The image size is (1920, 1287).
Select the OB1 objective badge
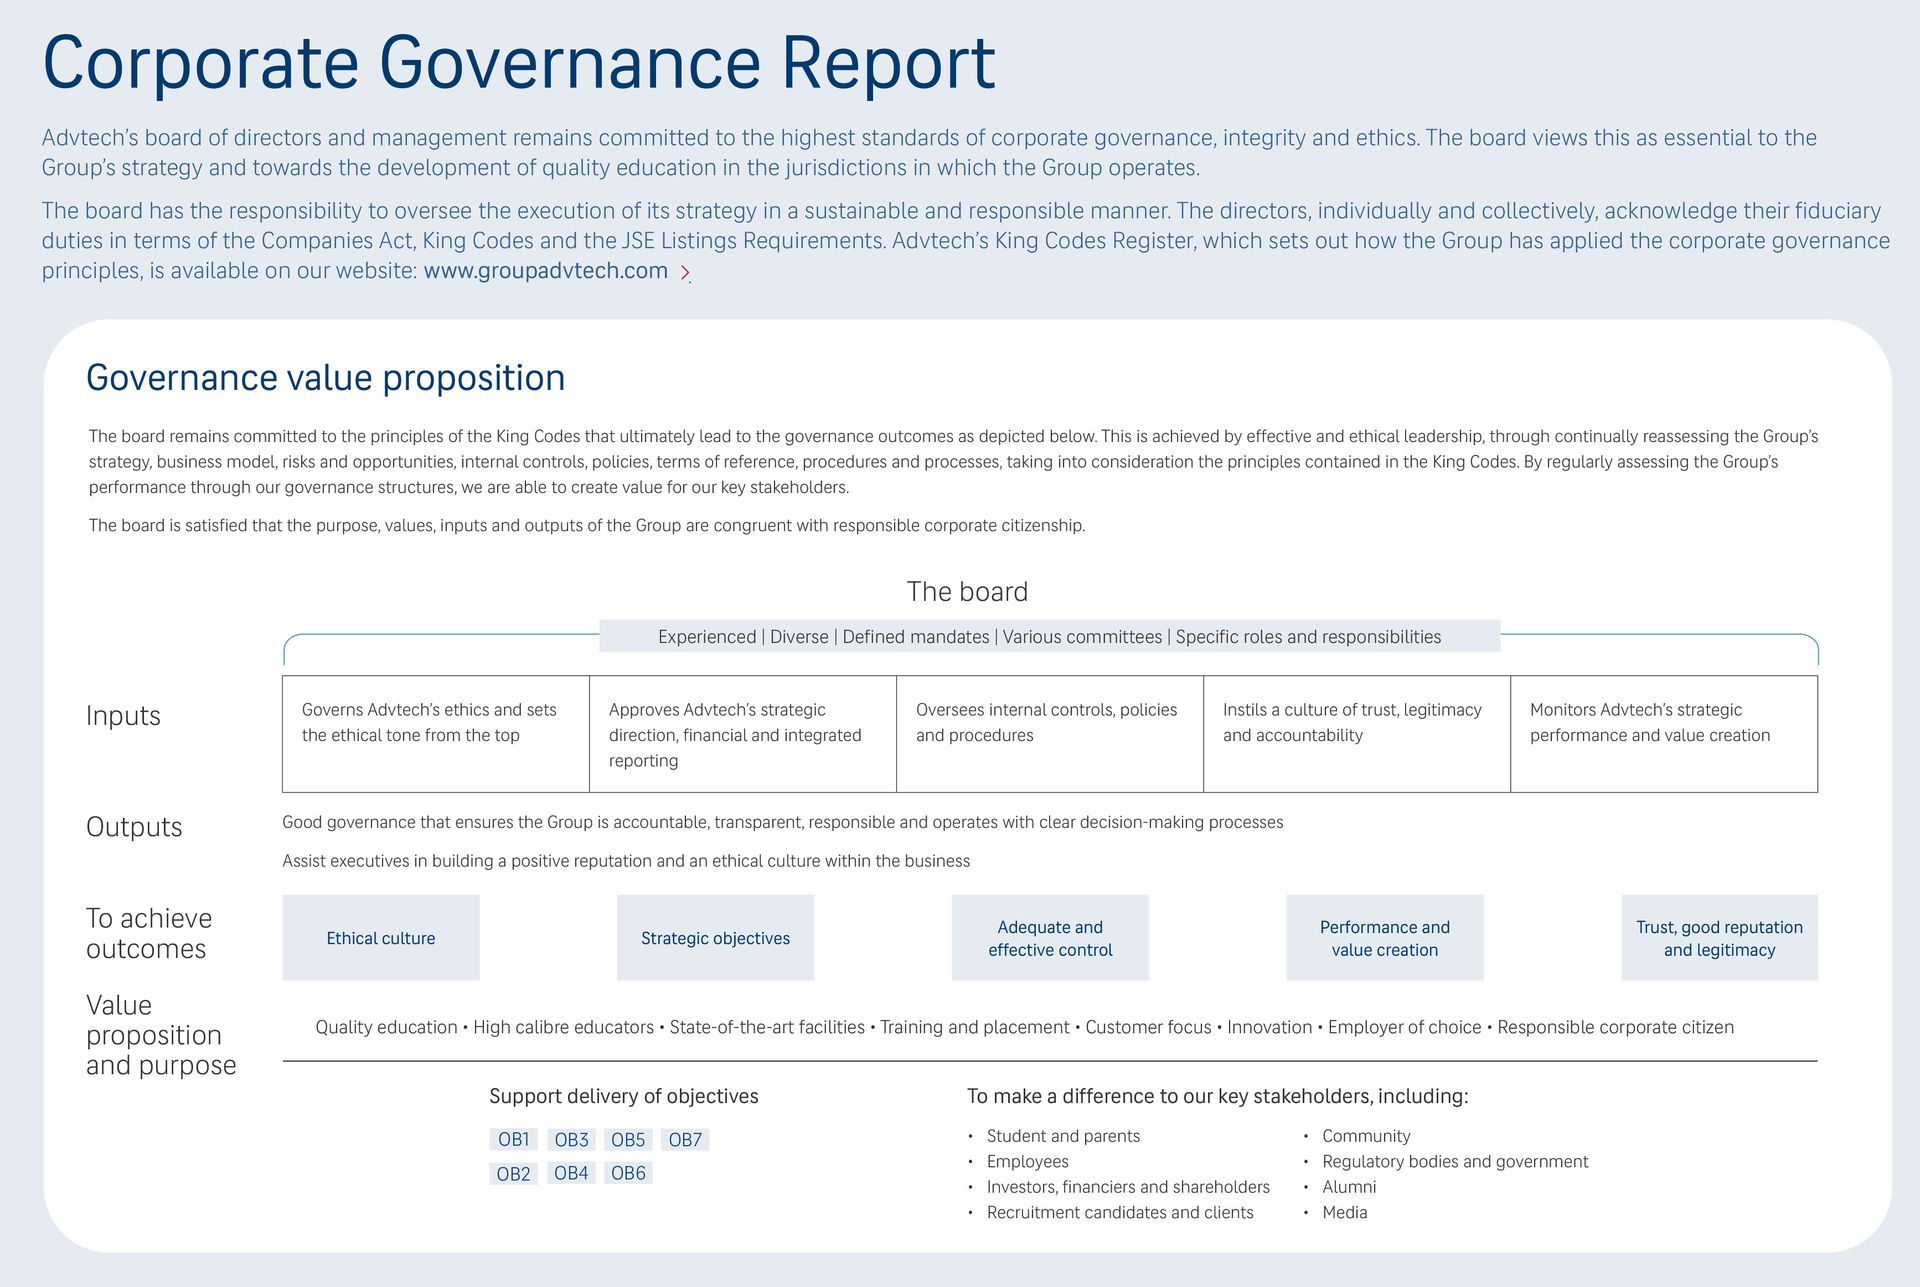point(515,1138)
